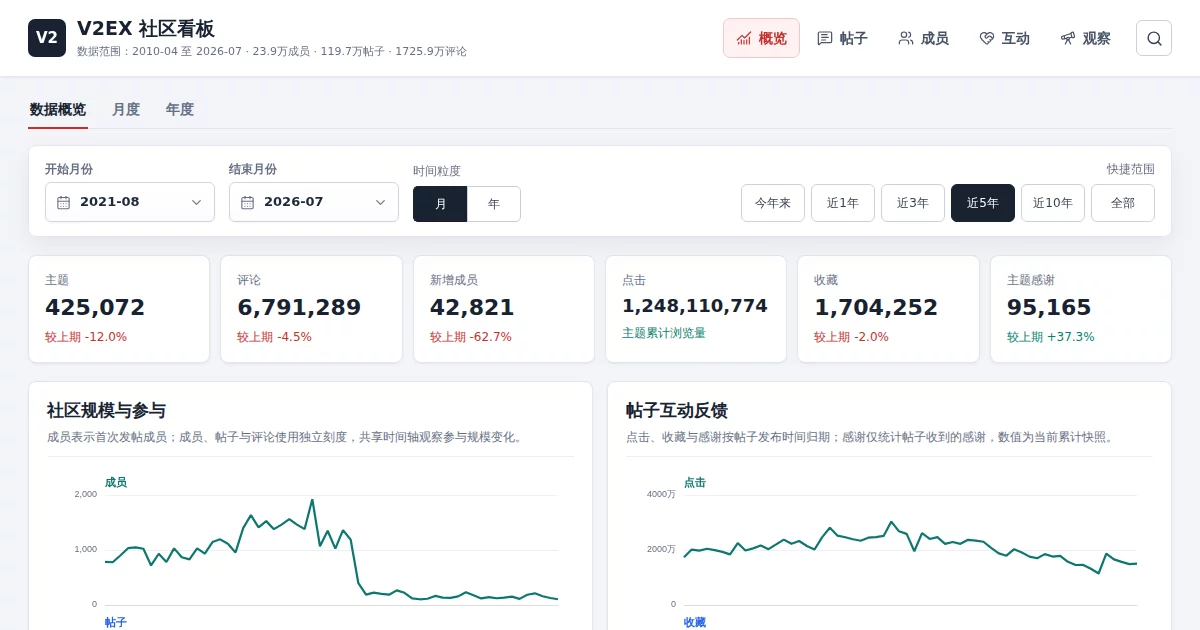Screen dimensions: 1200x630
Task: Click the 数据范围 summary line in header
Action: click(272, 51)
